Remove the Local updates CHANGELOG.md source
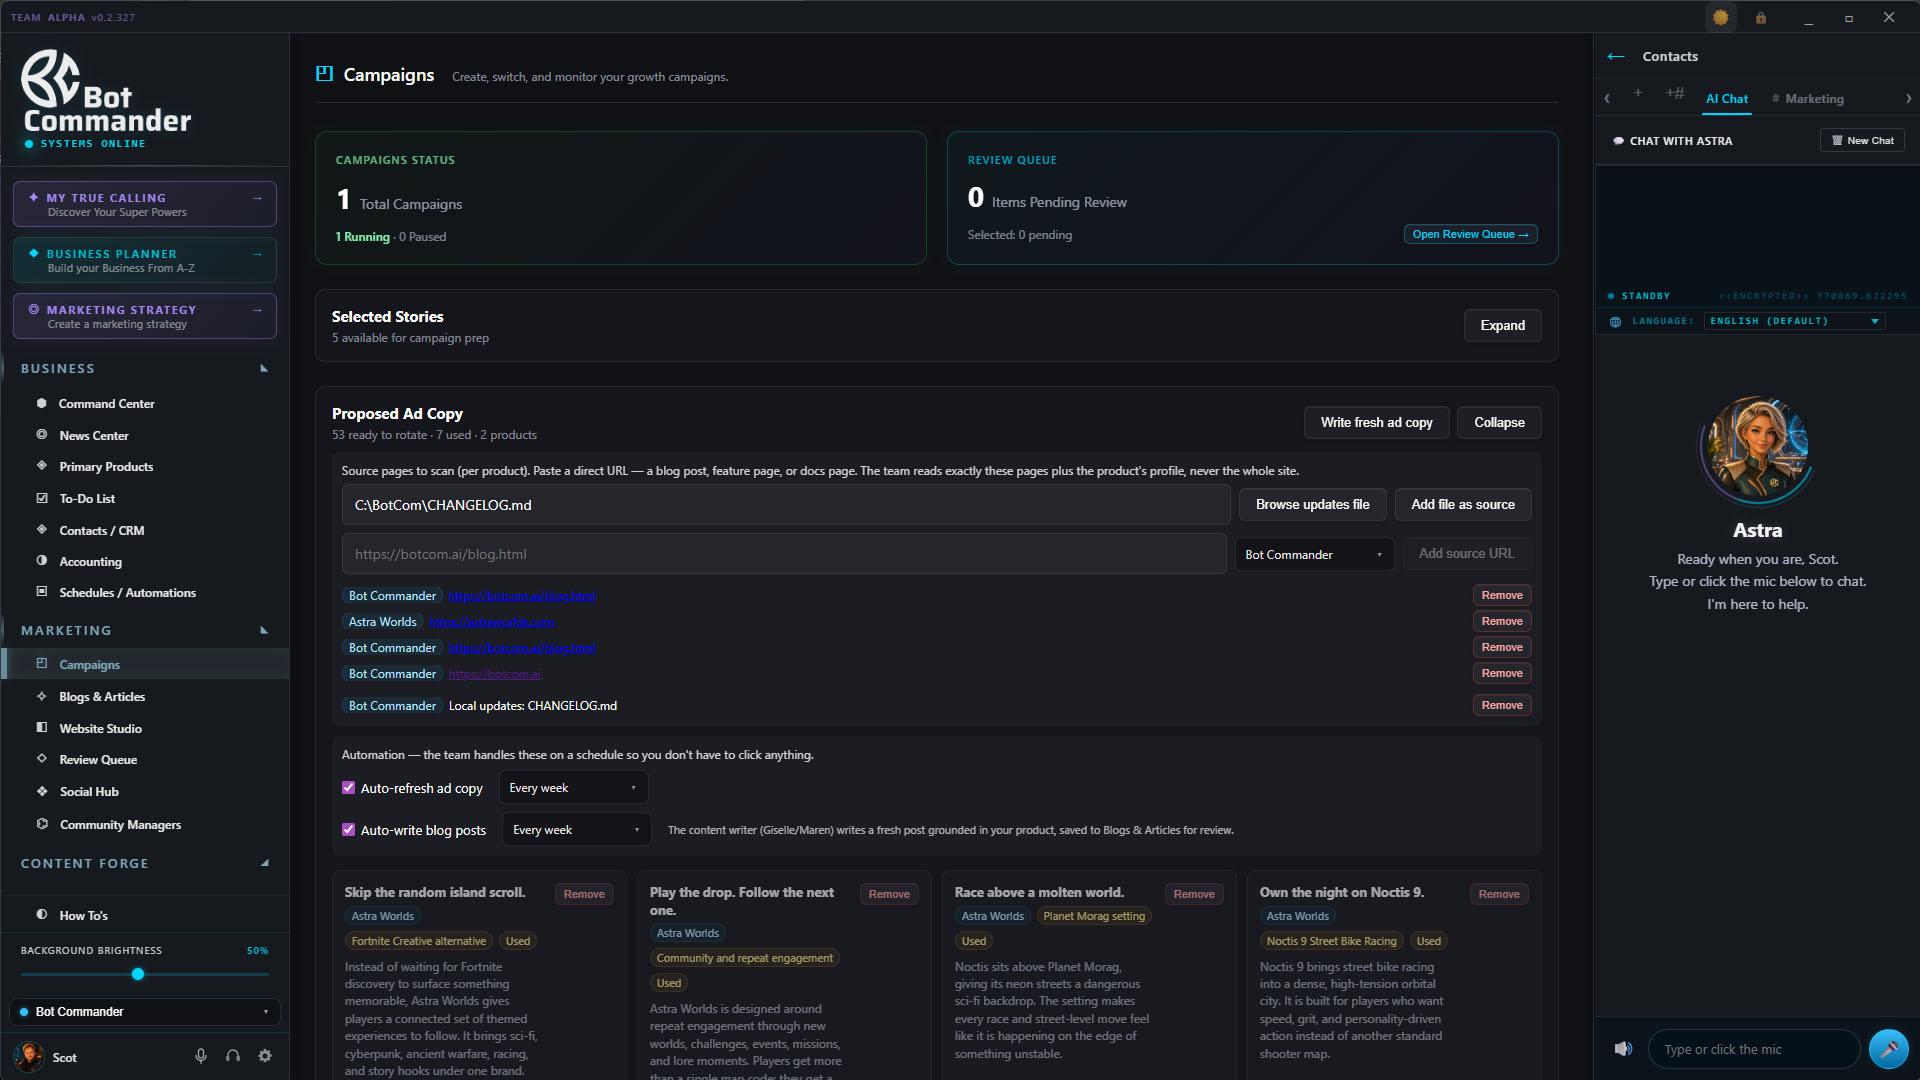This screenshot has width=1920, height=1080. coord(1502,705)
